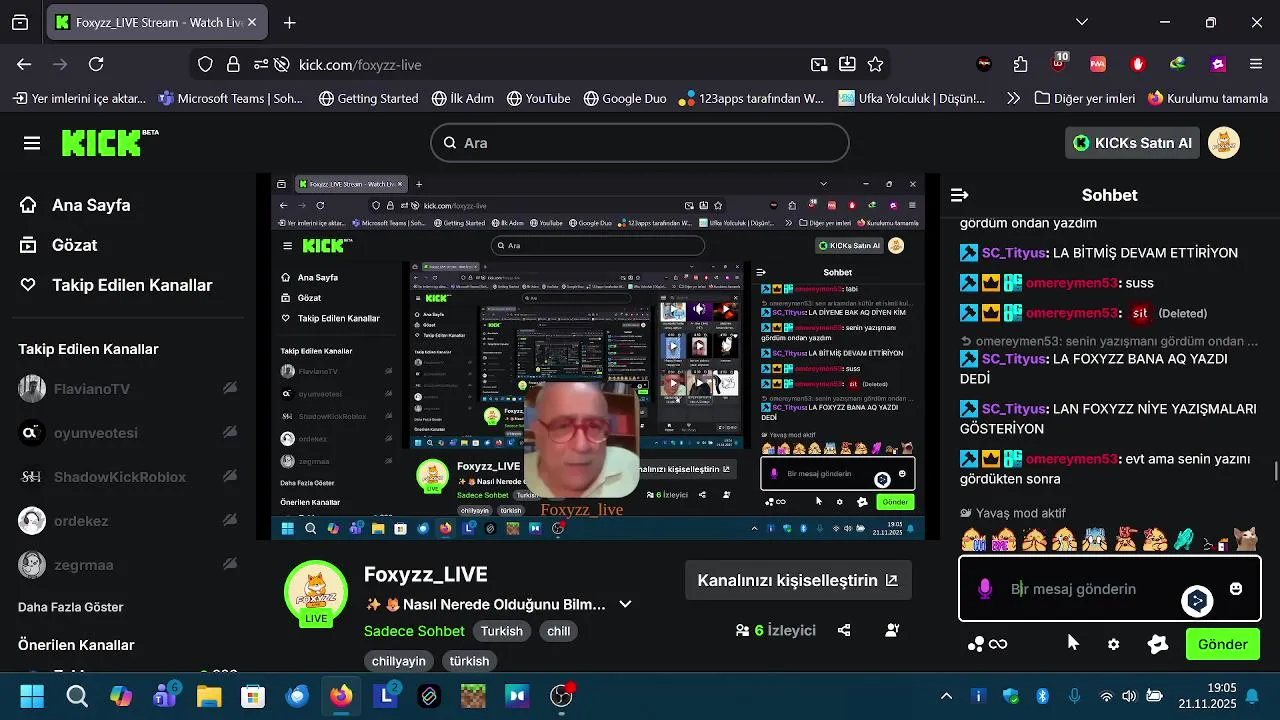List all tabs dropdown arrow
This screenshot has height=720, width=1280.
pyautogui.click(x=1081, y=22)
